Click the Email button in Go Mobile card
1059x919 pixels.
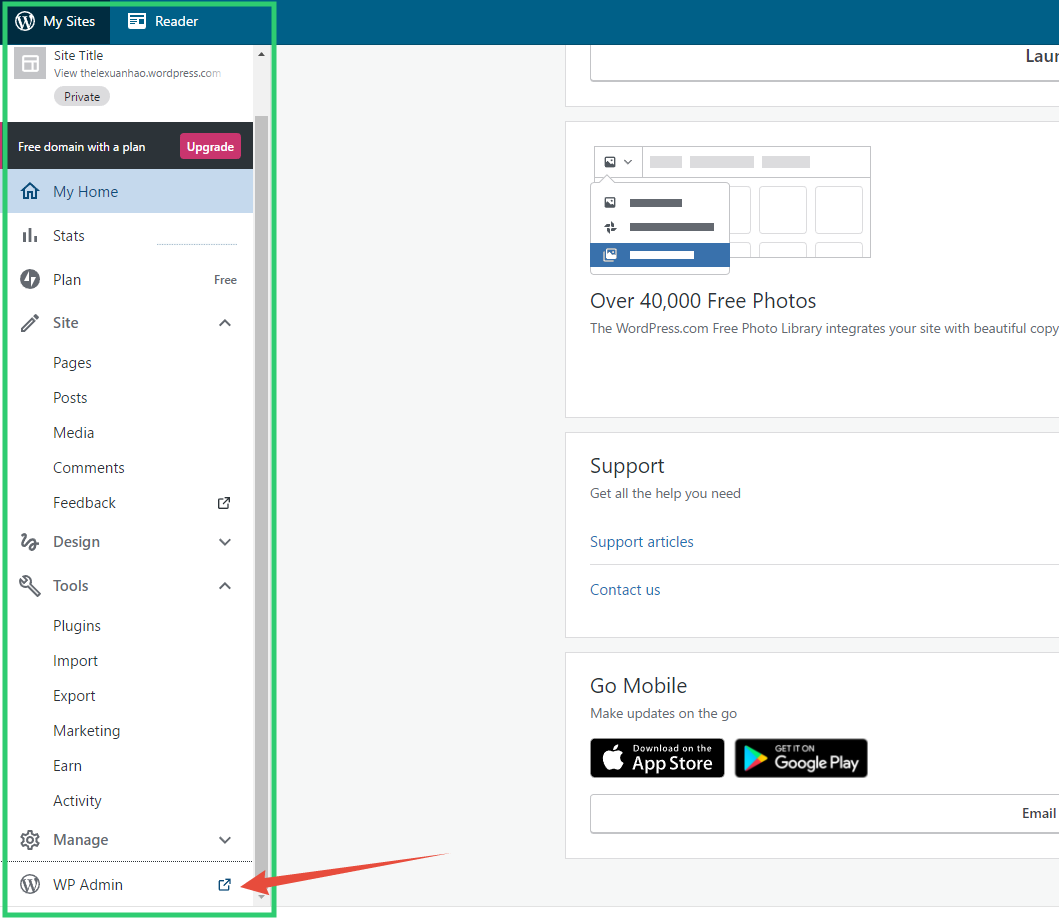click(x=824, y=813)
